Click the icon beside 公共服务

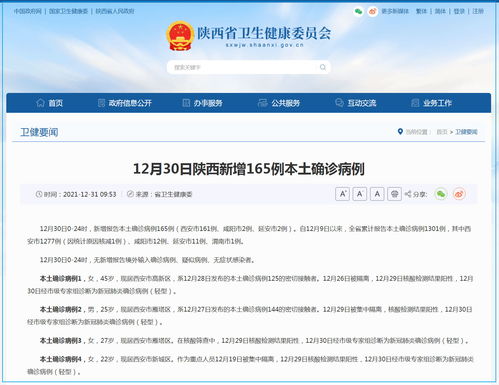pos(262,103)
